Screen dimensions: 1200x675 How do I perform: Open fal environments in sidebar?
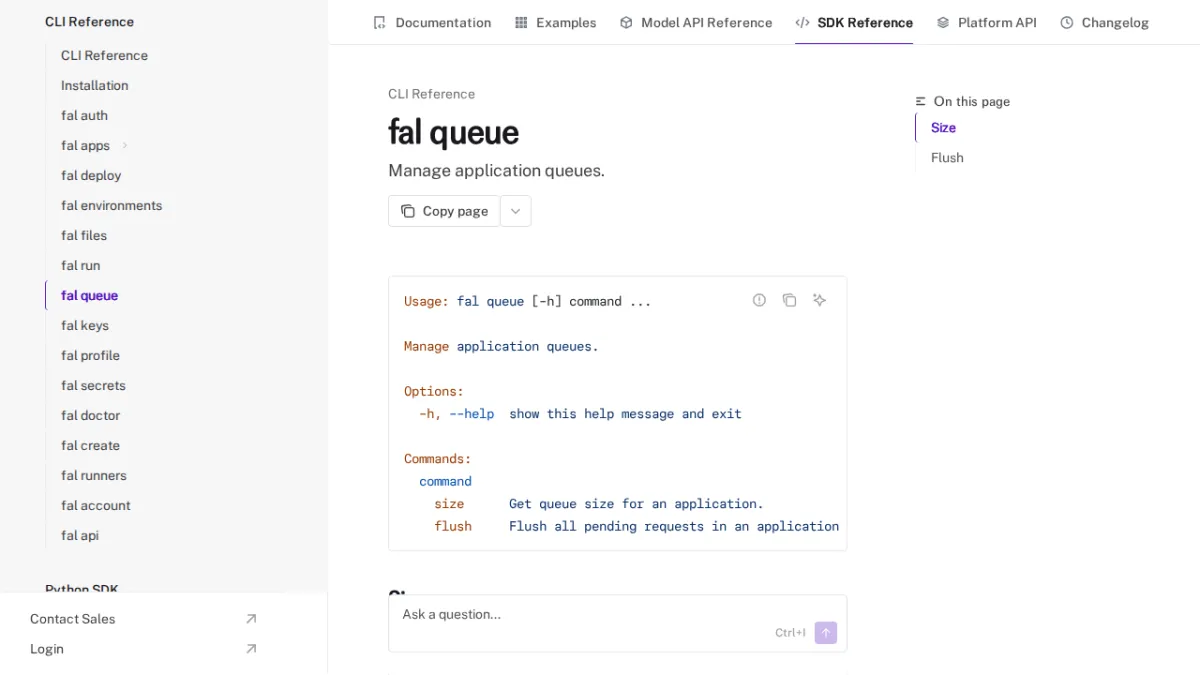pos(111,205)
